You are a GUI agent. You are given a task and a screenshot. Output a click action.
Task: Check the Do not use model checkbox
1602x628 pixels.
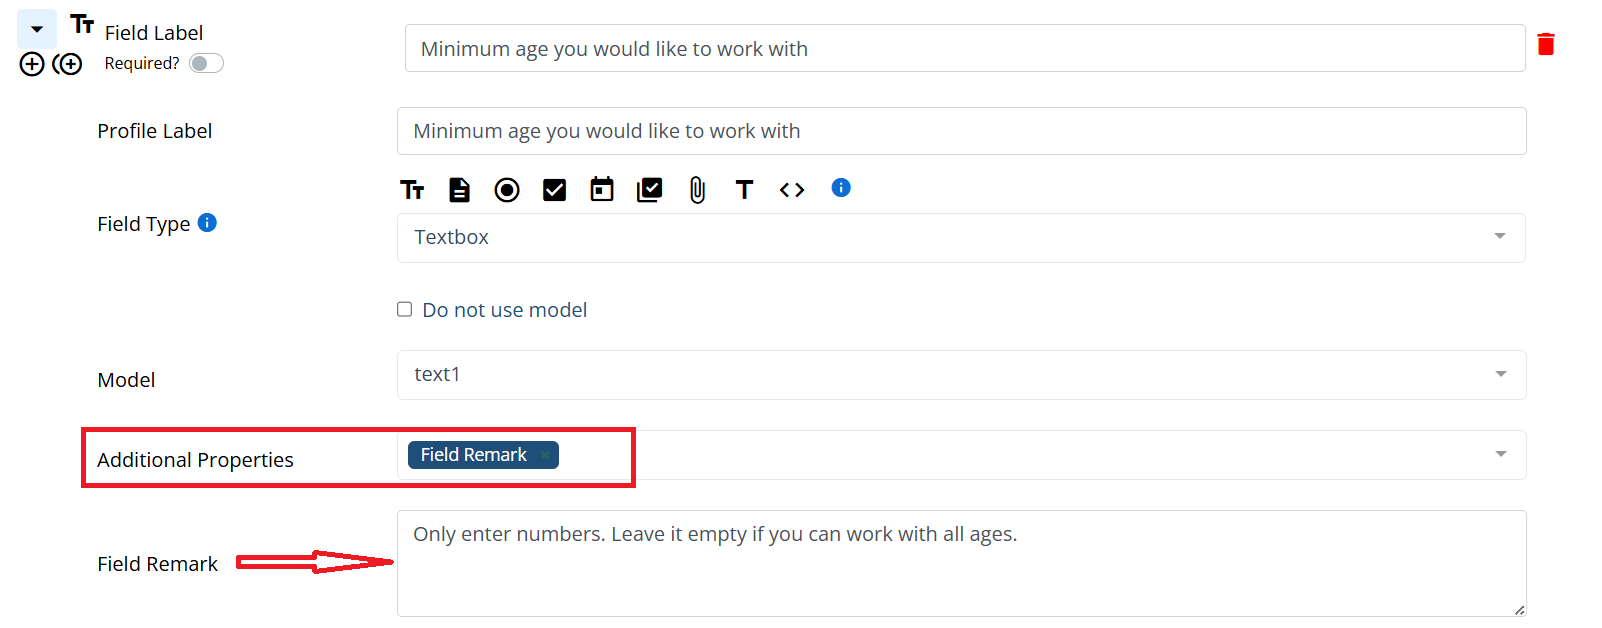click(405, 310)
